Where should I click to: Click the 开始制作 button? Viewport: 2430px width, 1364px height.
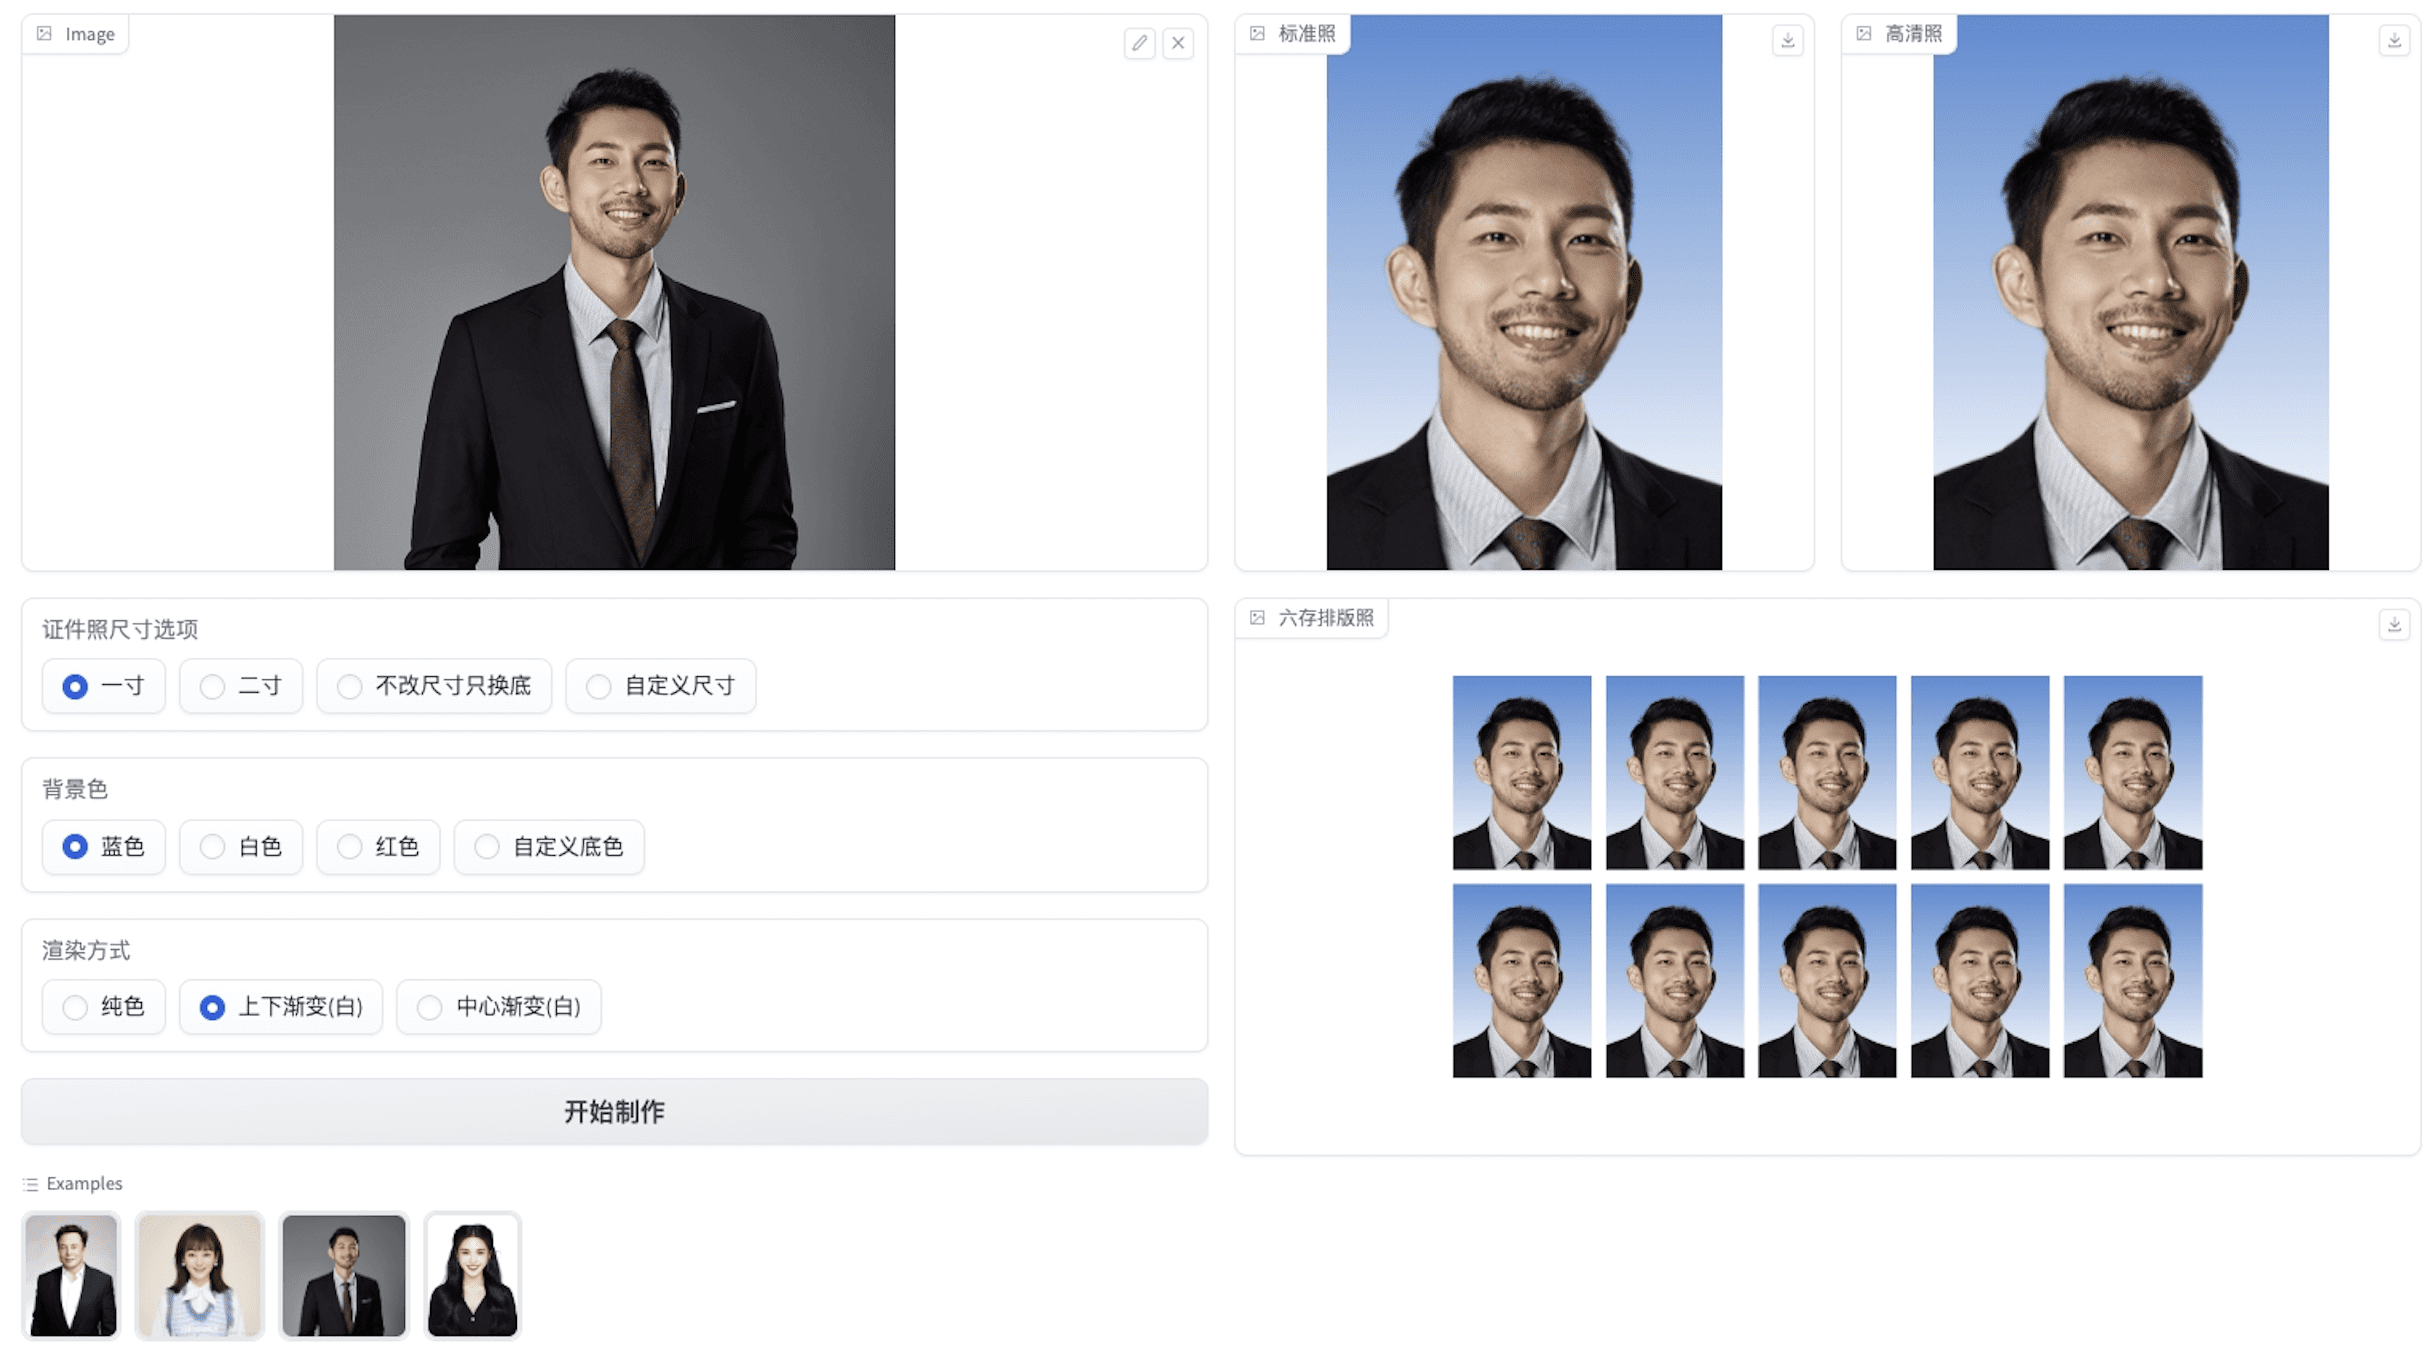(615, 1112)
